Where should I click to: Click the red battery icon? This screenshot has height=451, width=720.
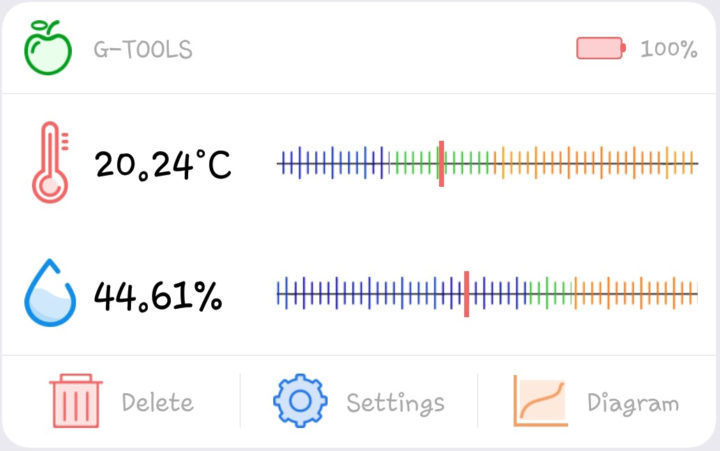pyautogui.click(x=600, y=48)
